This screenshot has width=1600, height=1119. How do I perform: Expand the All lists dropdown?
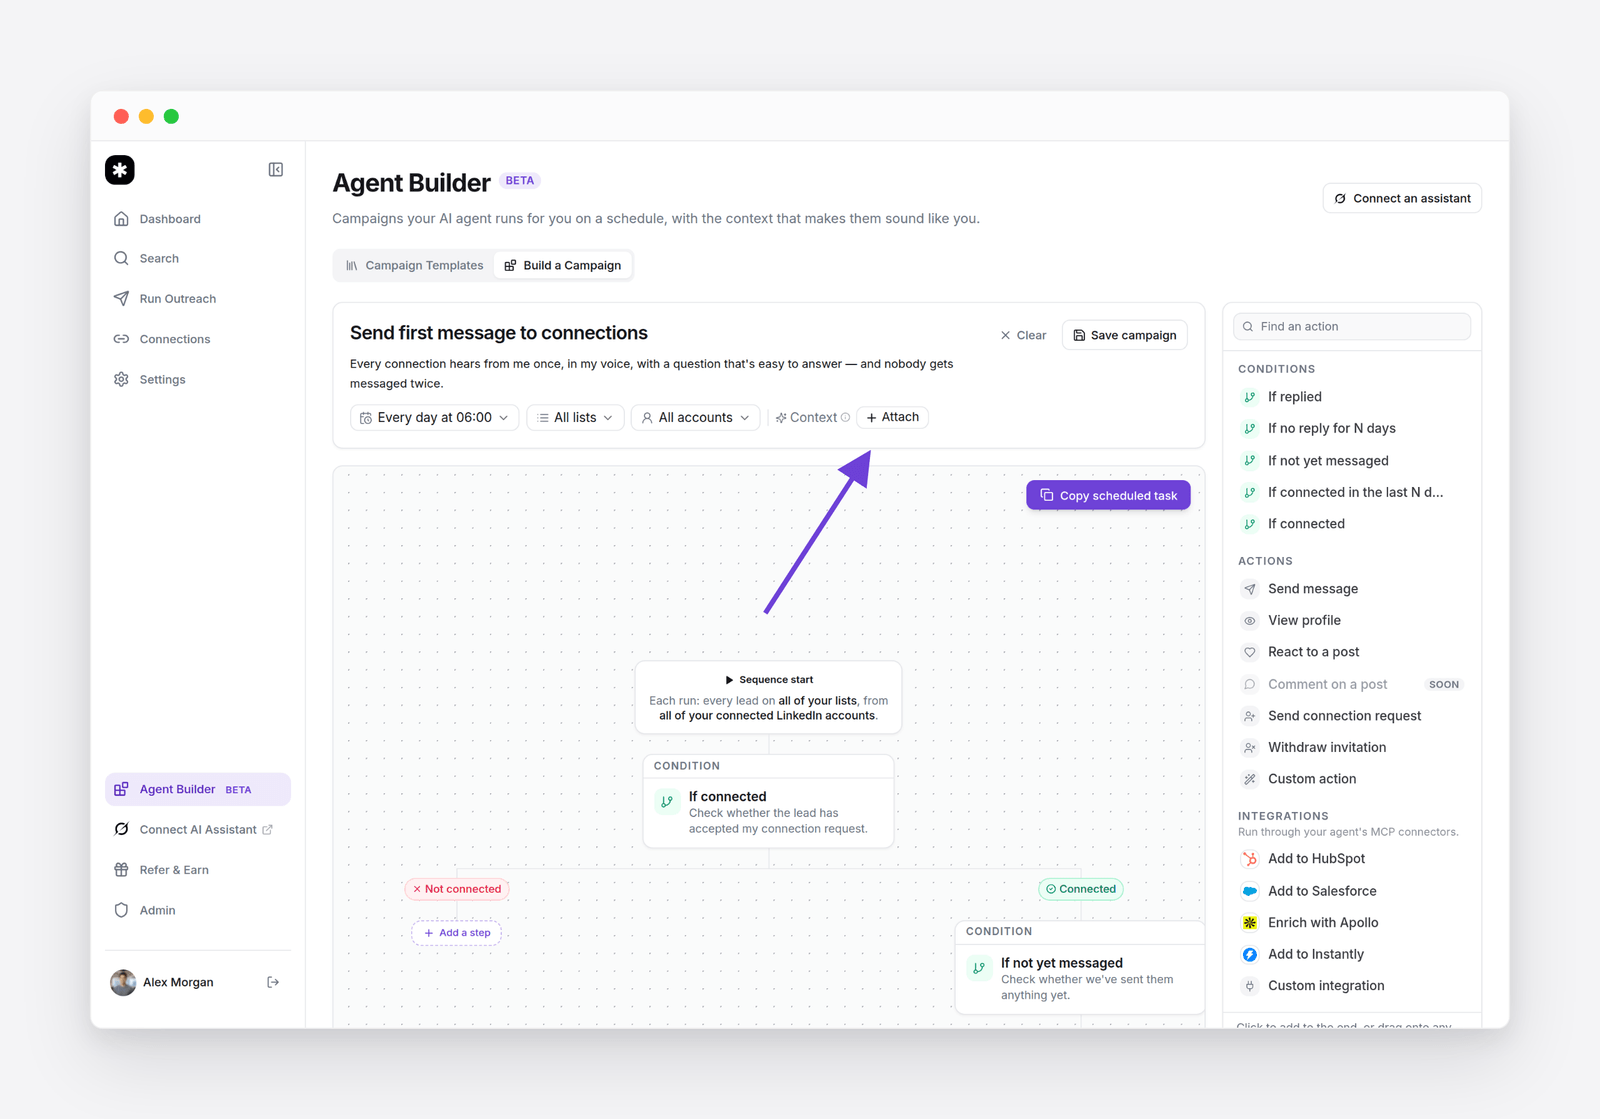pos(575,418)
